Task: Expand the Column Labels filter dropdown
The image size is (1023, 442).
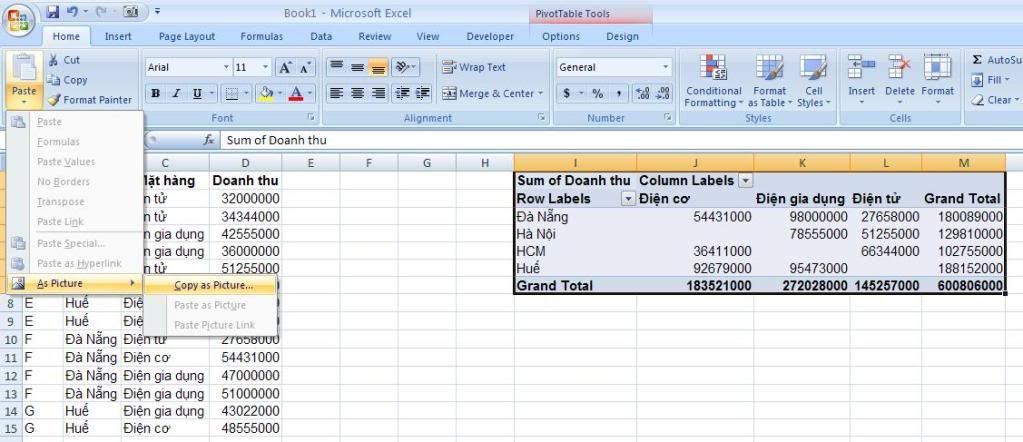Action: (x=745, y=181)
